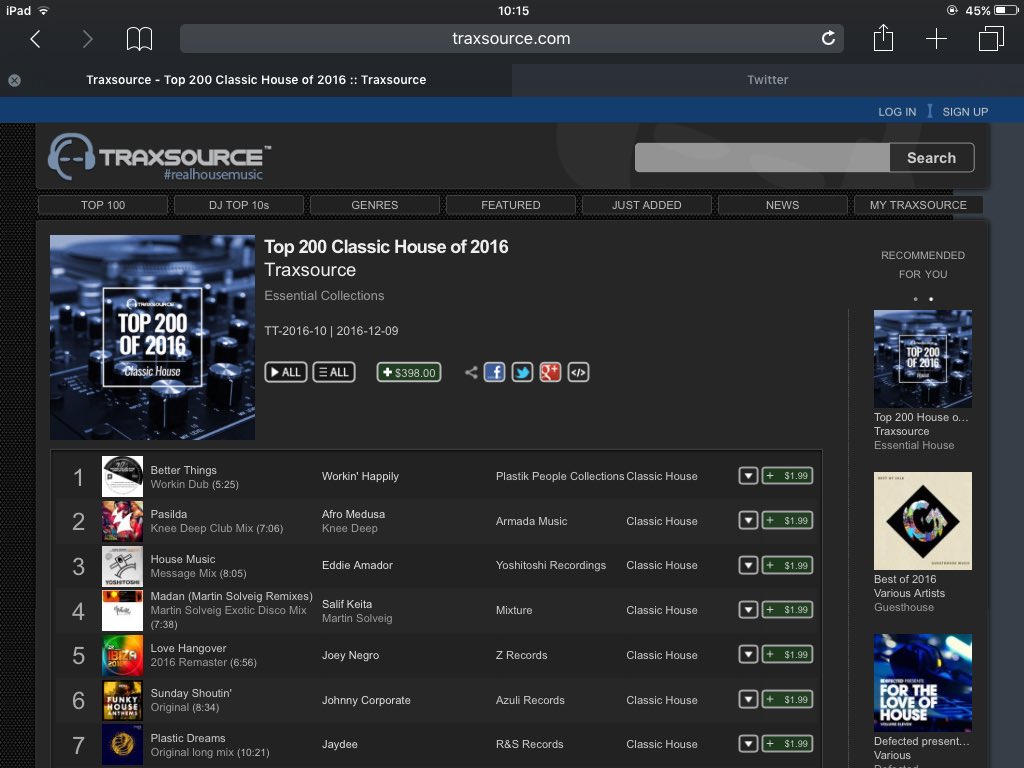
Task: Expand options dropdown for Sunday Shoutin'
Action: [748, 699]
